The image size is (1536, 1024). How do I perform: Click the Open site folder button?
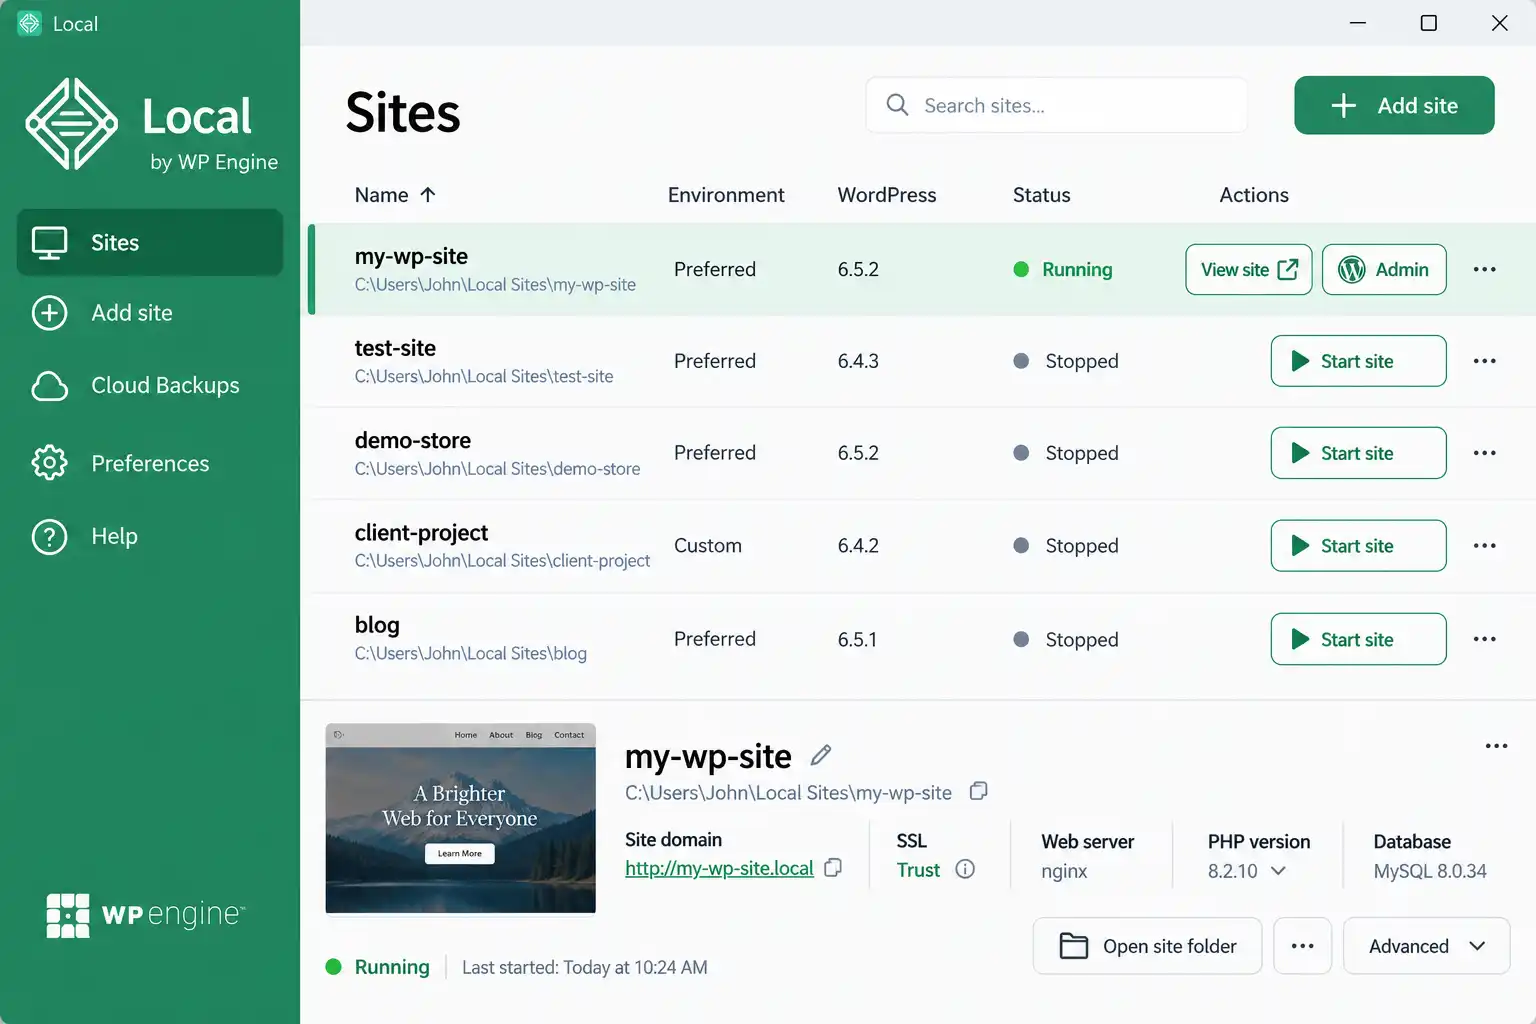[x=1147, y=946]
